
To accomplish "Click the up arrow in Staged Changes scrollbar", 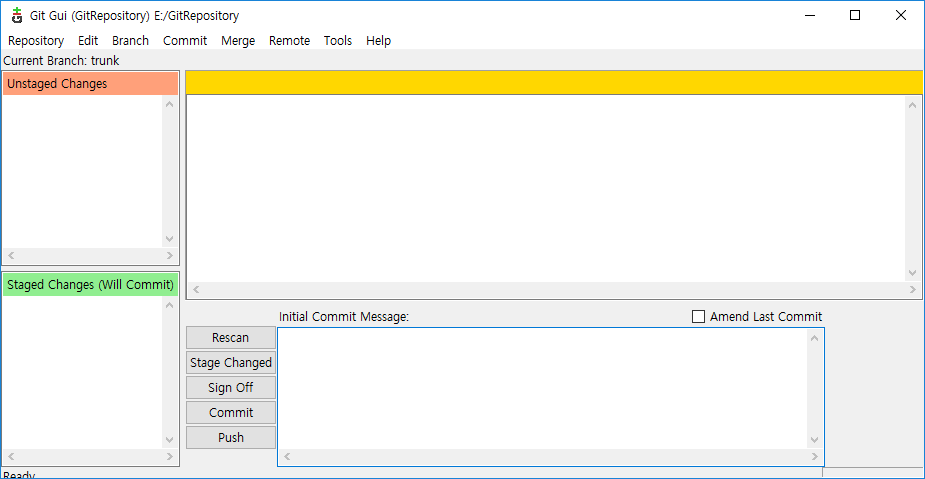I will pyautogui.click(x=170, y=305).
